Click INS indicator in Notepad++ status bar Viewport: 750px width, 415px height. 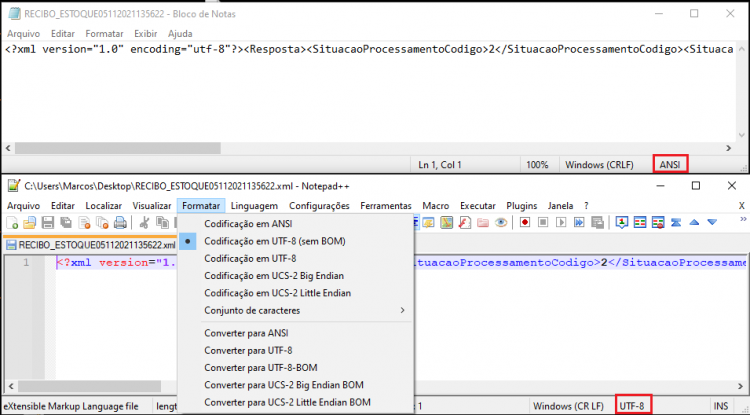(x=721, y=406)
